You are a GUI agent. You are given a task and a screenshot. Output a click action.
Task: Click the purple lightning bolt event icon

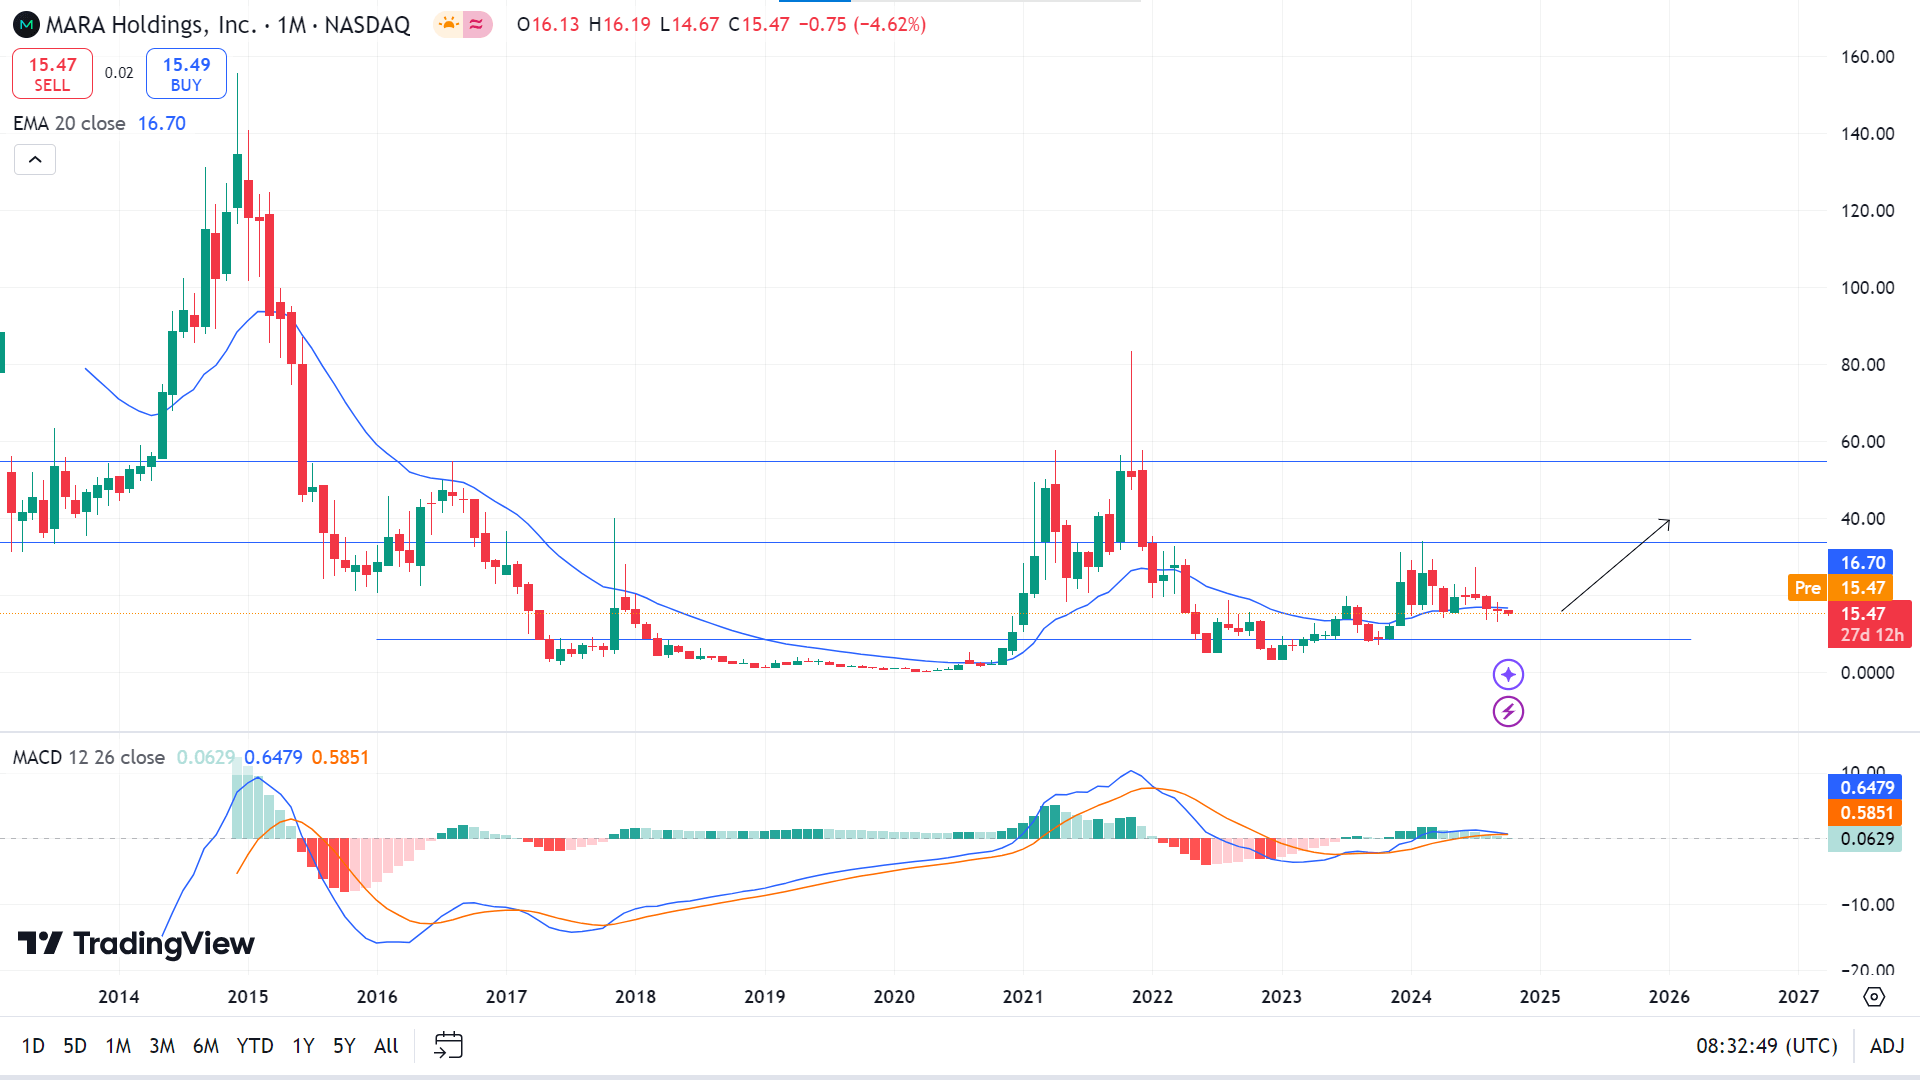[1508, 712]
